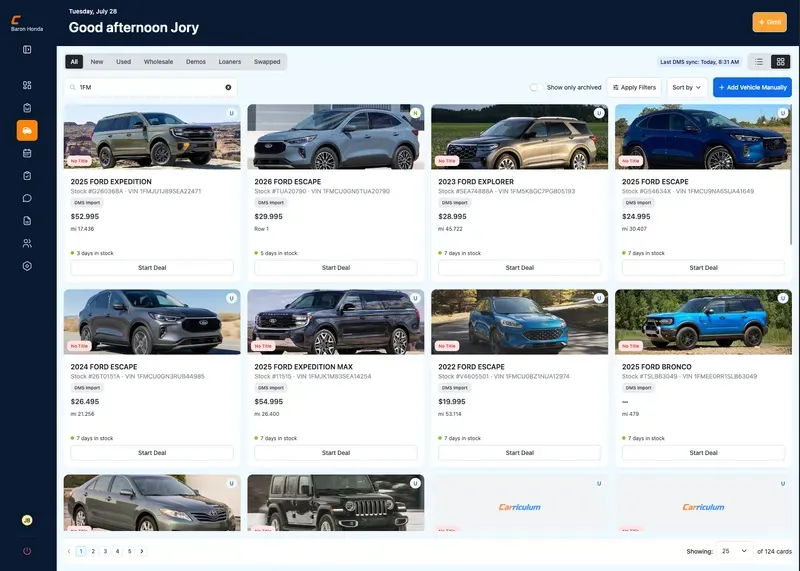This screenshot has height=571, width=800.
Task: Open the Sort by dropdown
Action: 687,88
